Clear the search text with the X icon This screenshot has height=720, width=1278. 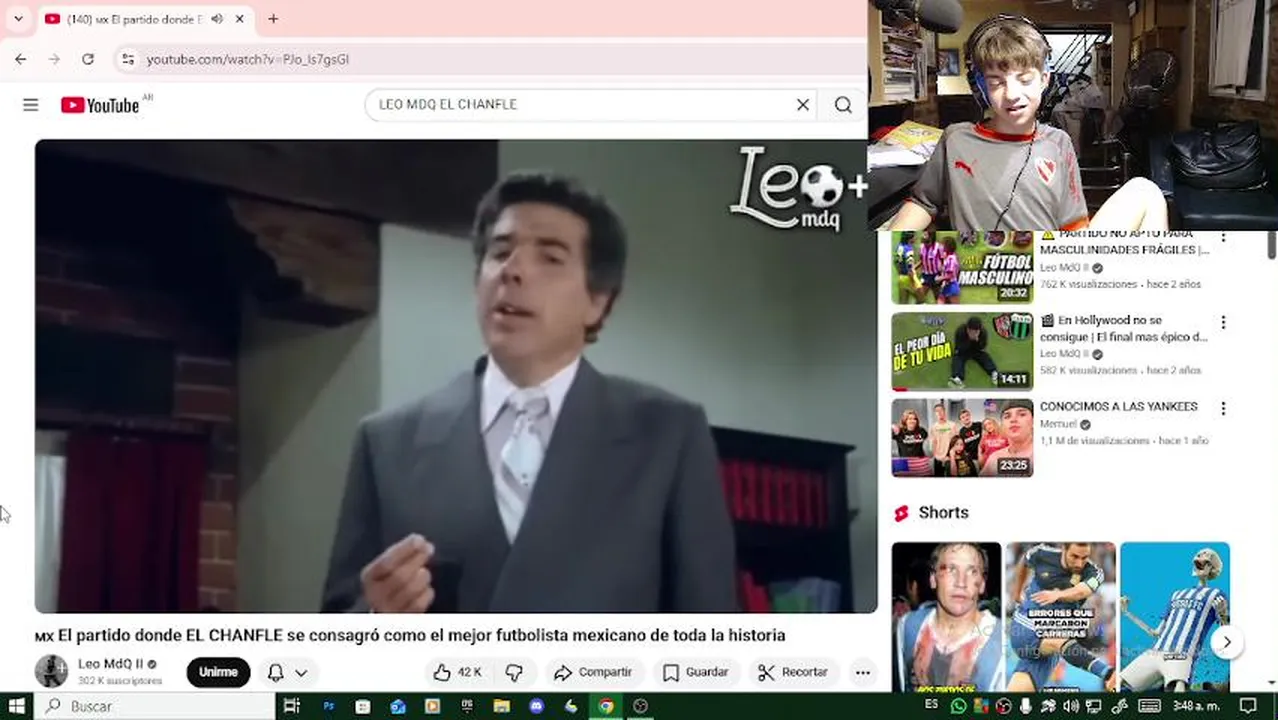click(x=802, y=104)
